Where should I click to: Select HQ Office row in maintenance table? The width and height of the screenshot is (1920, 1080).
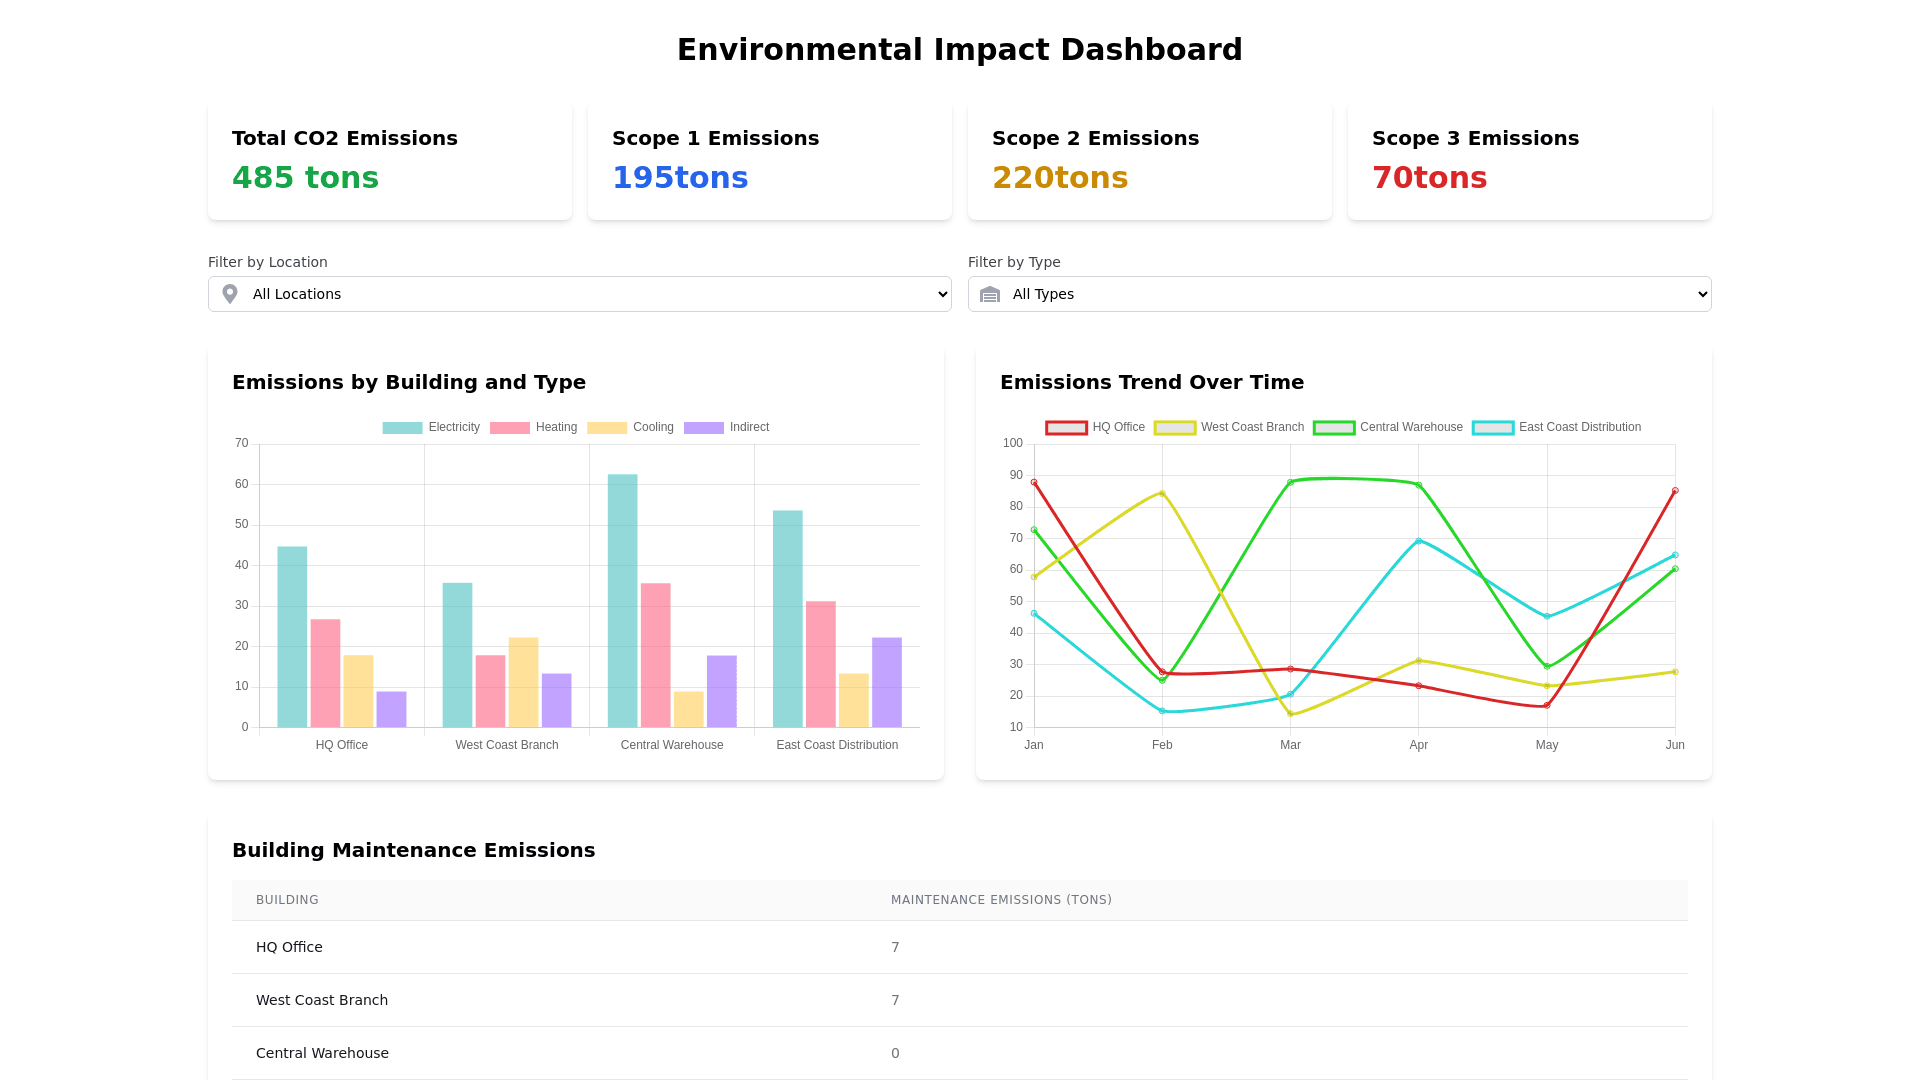pos(288,947)
